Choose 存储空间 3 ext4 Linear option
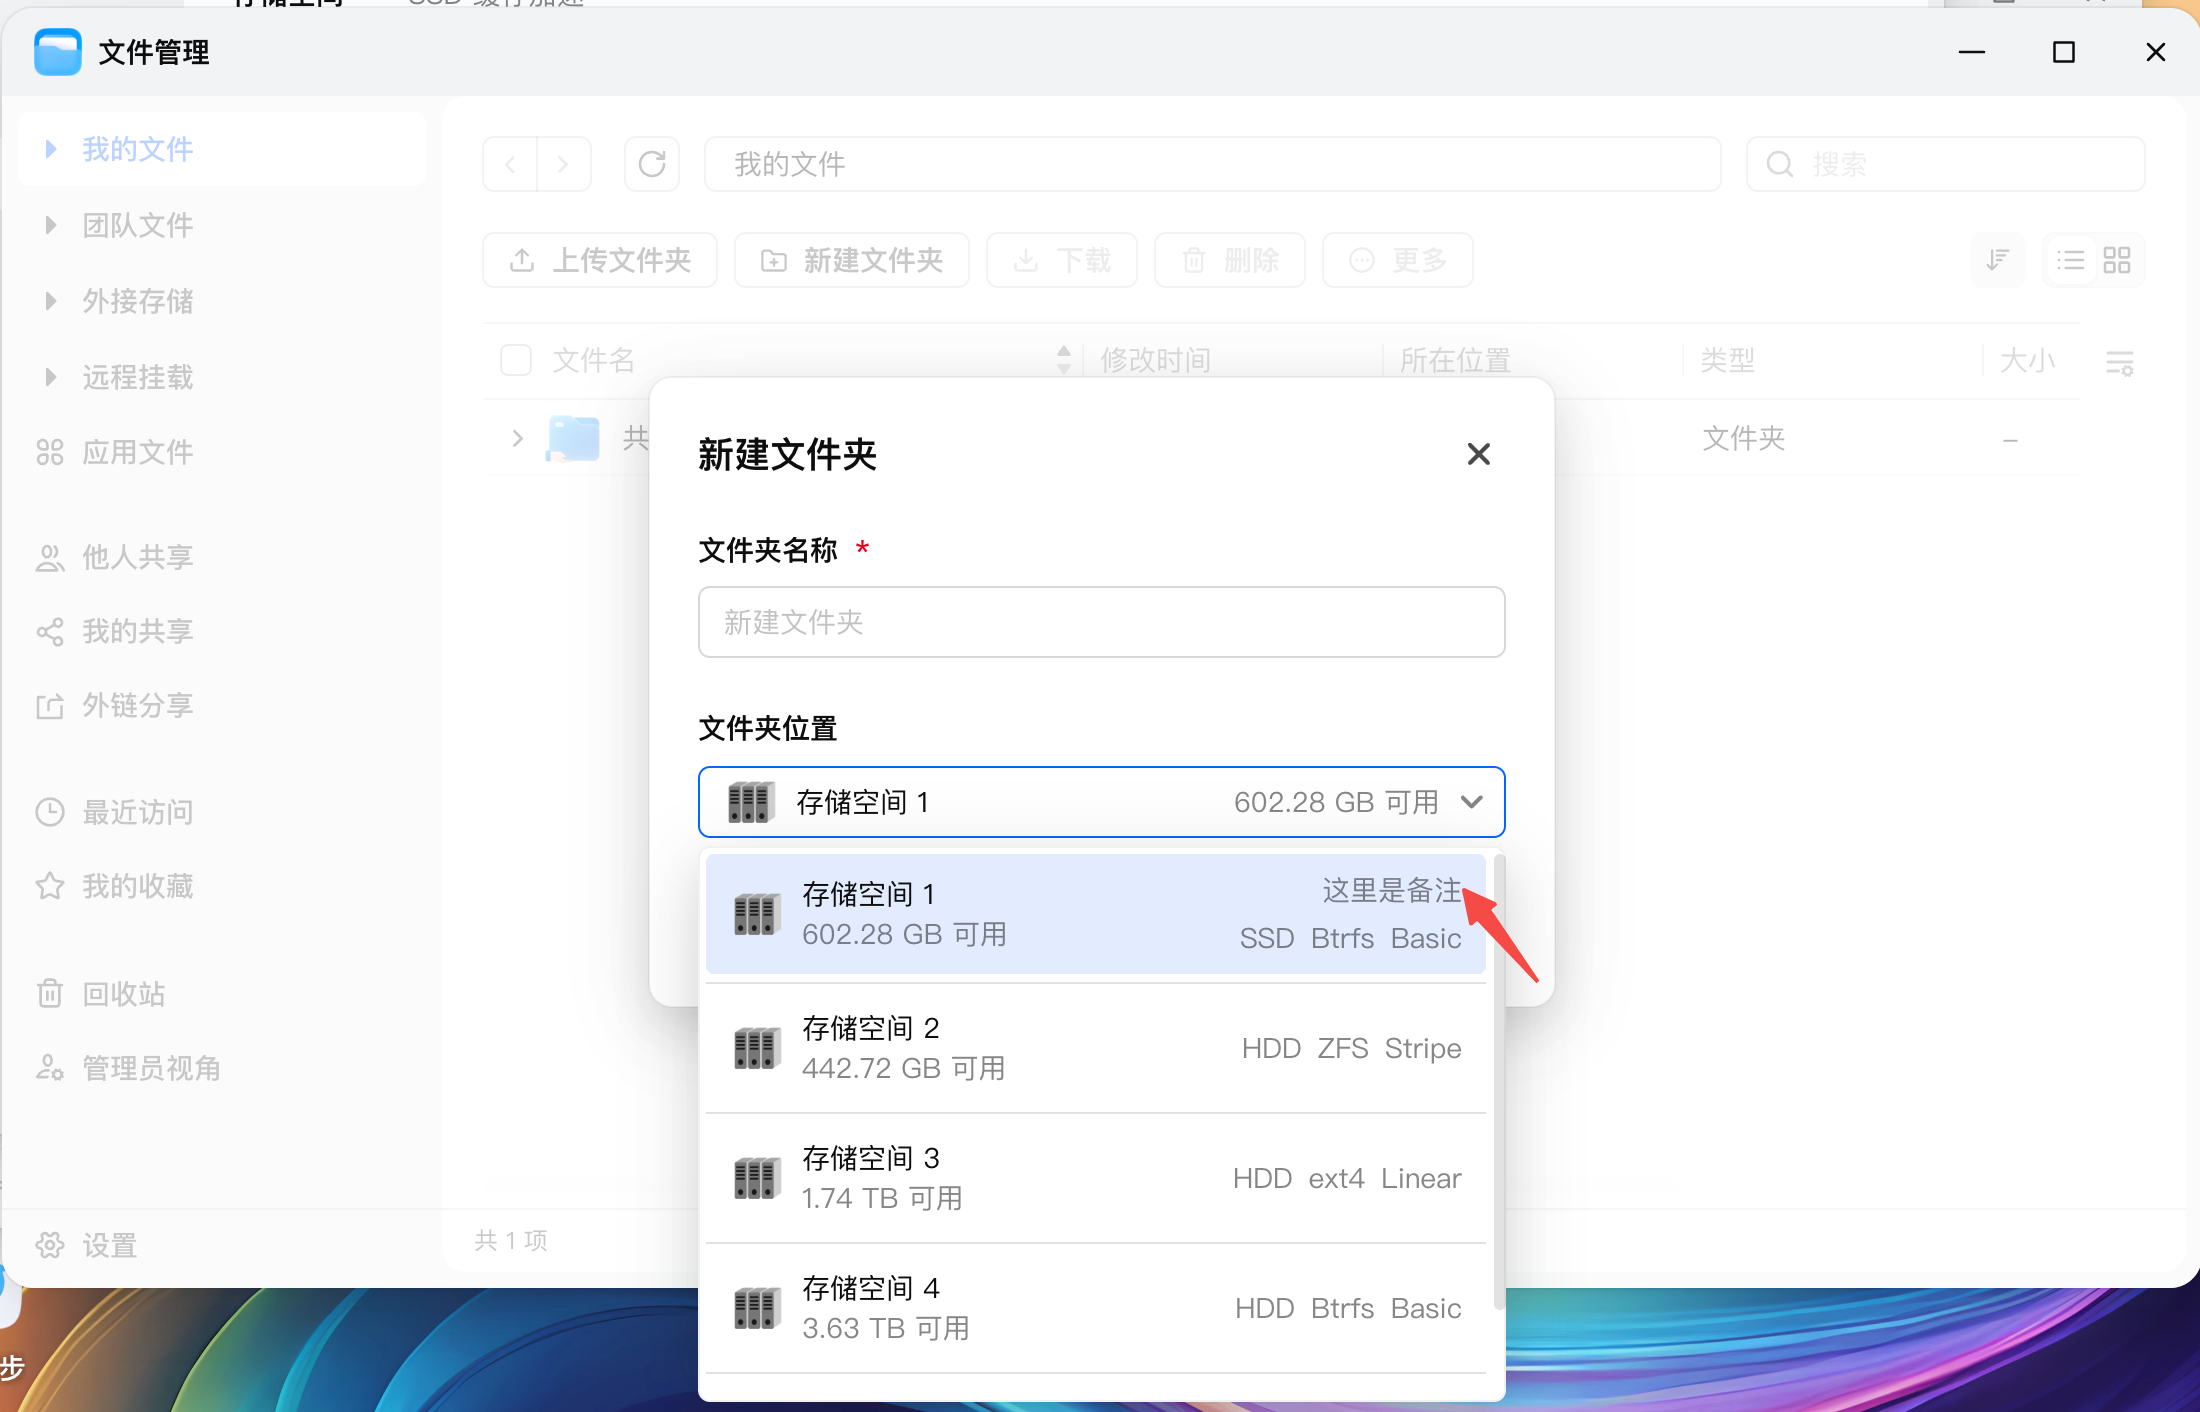 click(1095, 1178)
